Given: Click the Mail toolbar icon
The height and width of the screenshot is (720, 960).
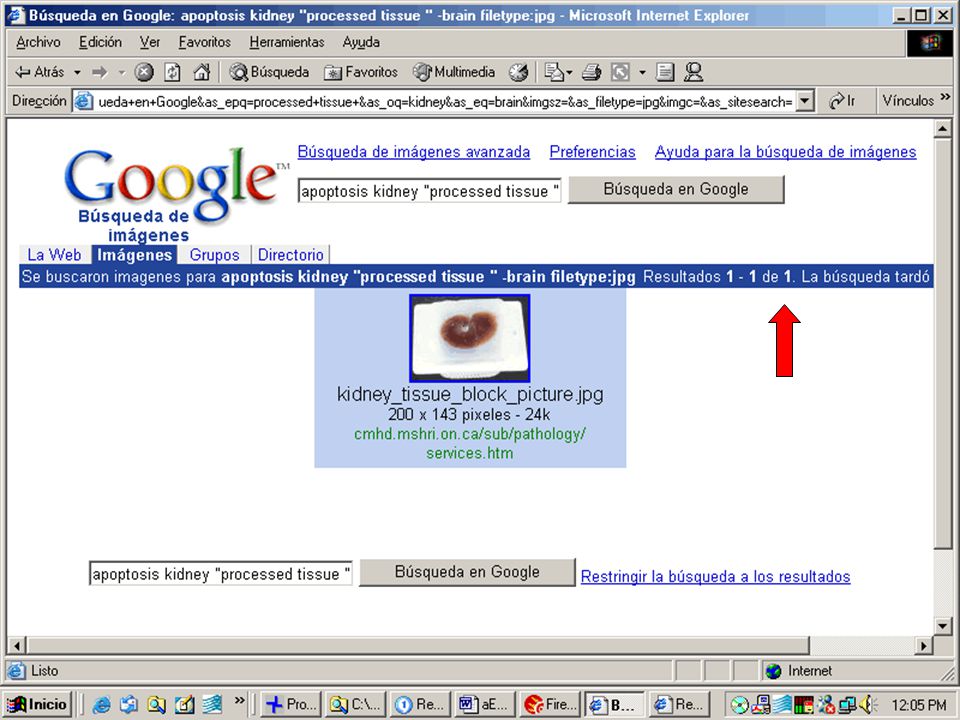Looking at the screenshot, I should 554,72.
